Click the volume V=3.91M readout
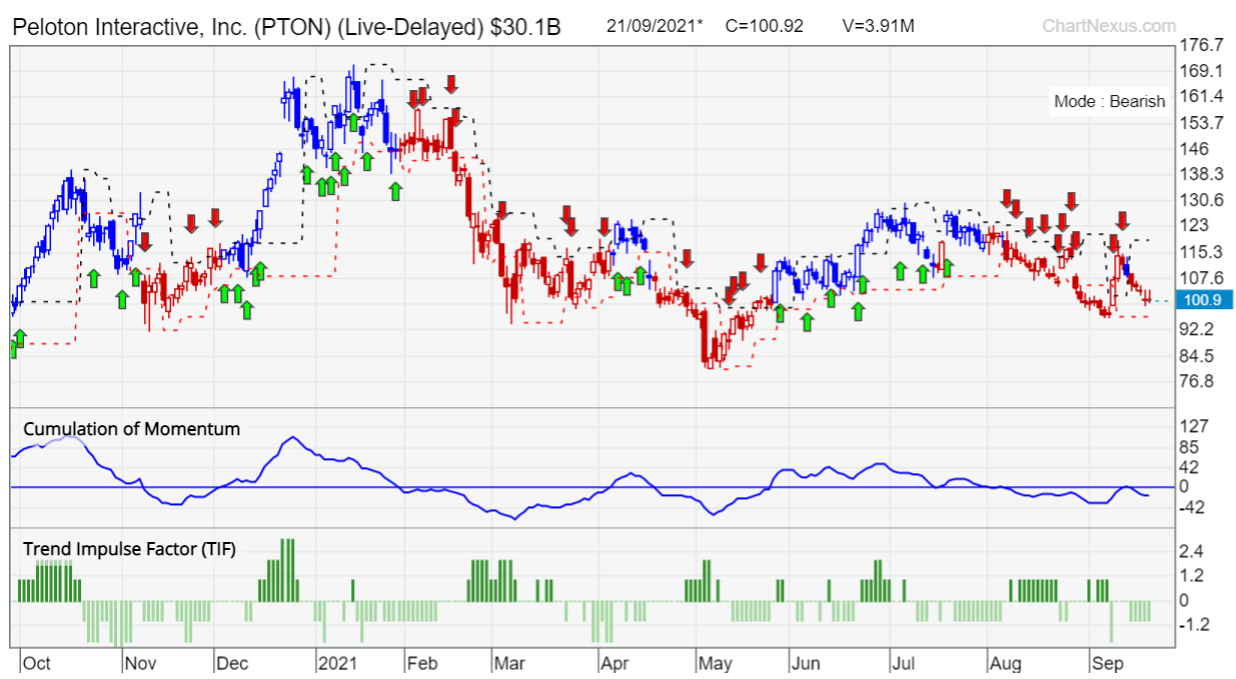The width and height of the screenshot is (1236, 679). [x=877, y=25]
